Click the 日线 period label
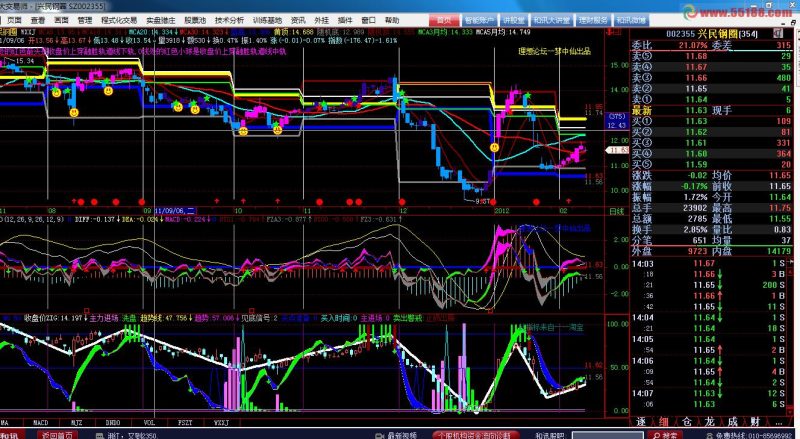The height and width of the screenshot is (439, 800). [617, 211]
